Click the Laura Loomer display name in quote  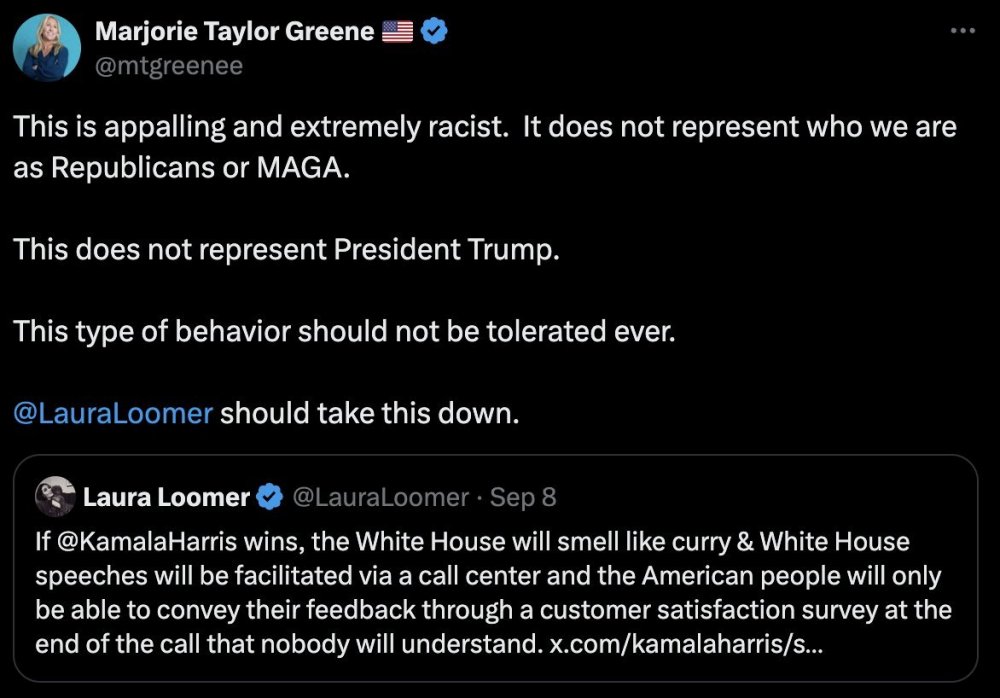coord(166,496)
